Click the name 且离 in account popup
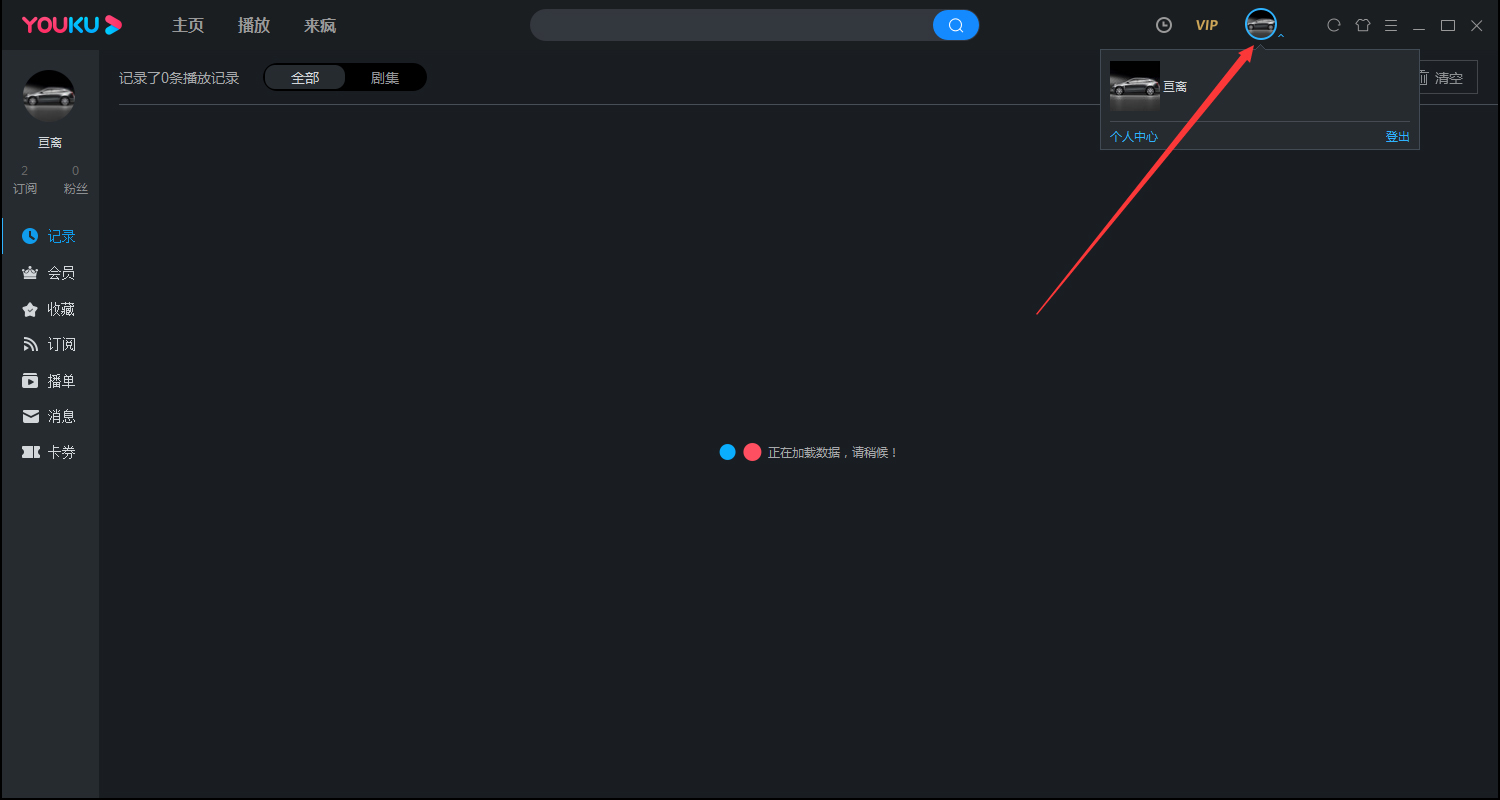Screen dimensions: 1500x800 click(1175, 87)
